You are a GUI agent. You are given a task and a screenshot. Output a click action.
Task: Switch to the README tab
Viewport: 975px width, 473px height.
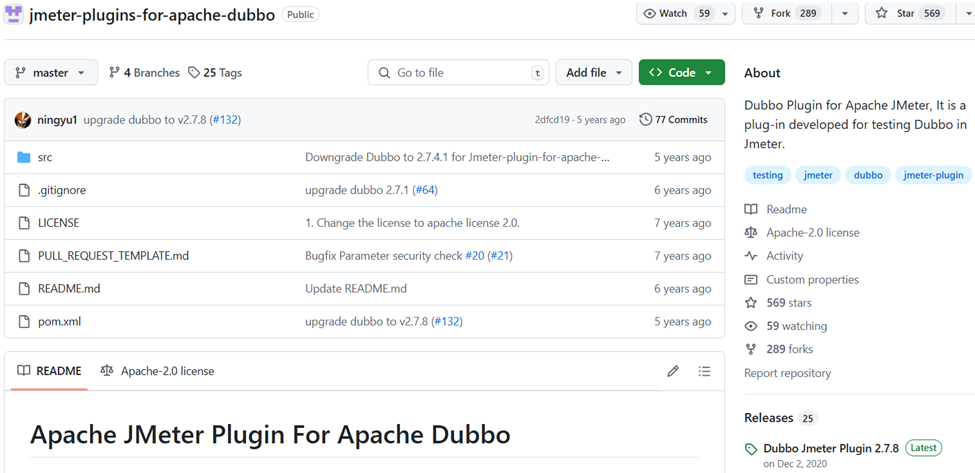50,372
